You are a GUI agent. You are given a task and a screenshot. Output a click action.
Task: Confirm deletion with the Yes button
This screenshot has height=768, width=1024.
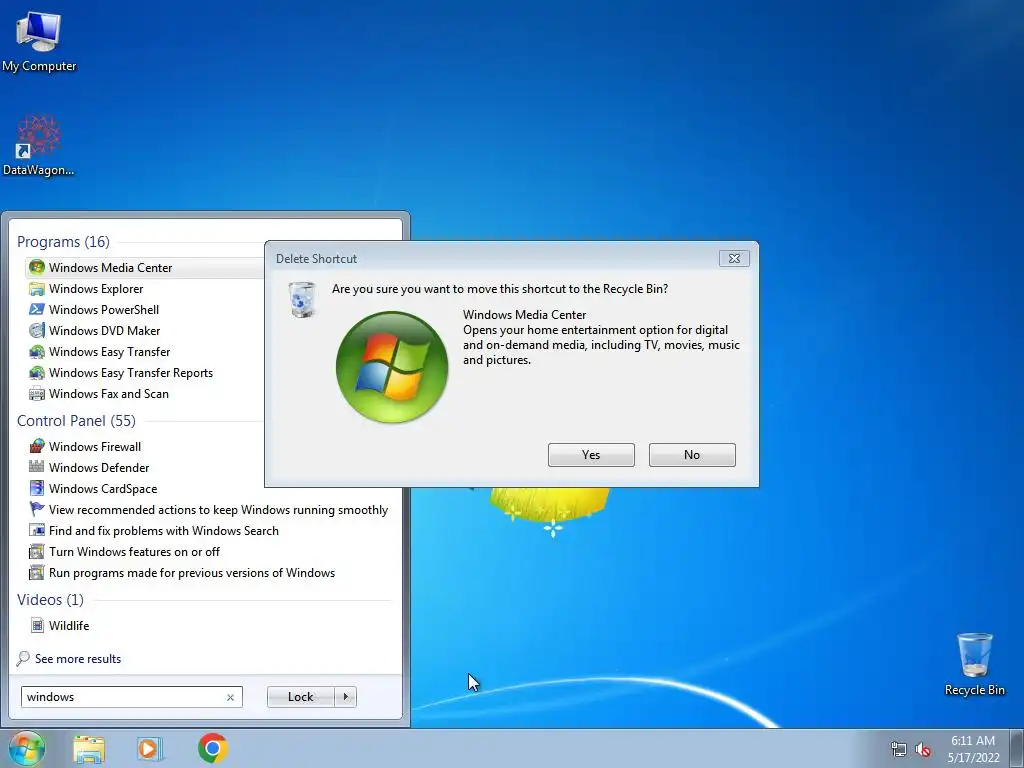pyautogui.click(x=591, y=455)
